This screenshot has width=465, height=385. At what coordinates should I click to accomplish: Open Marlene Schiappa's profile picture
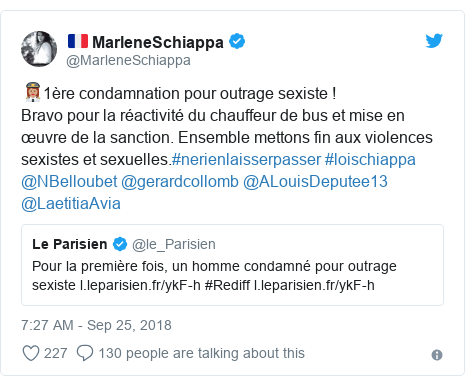(x=39, y=49)
